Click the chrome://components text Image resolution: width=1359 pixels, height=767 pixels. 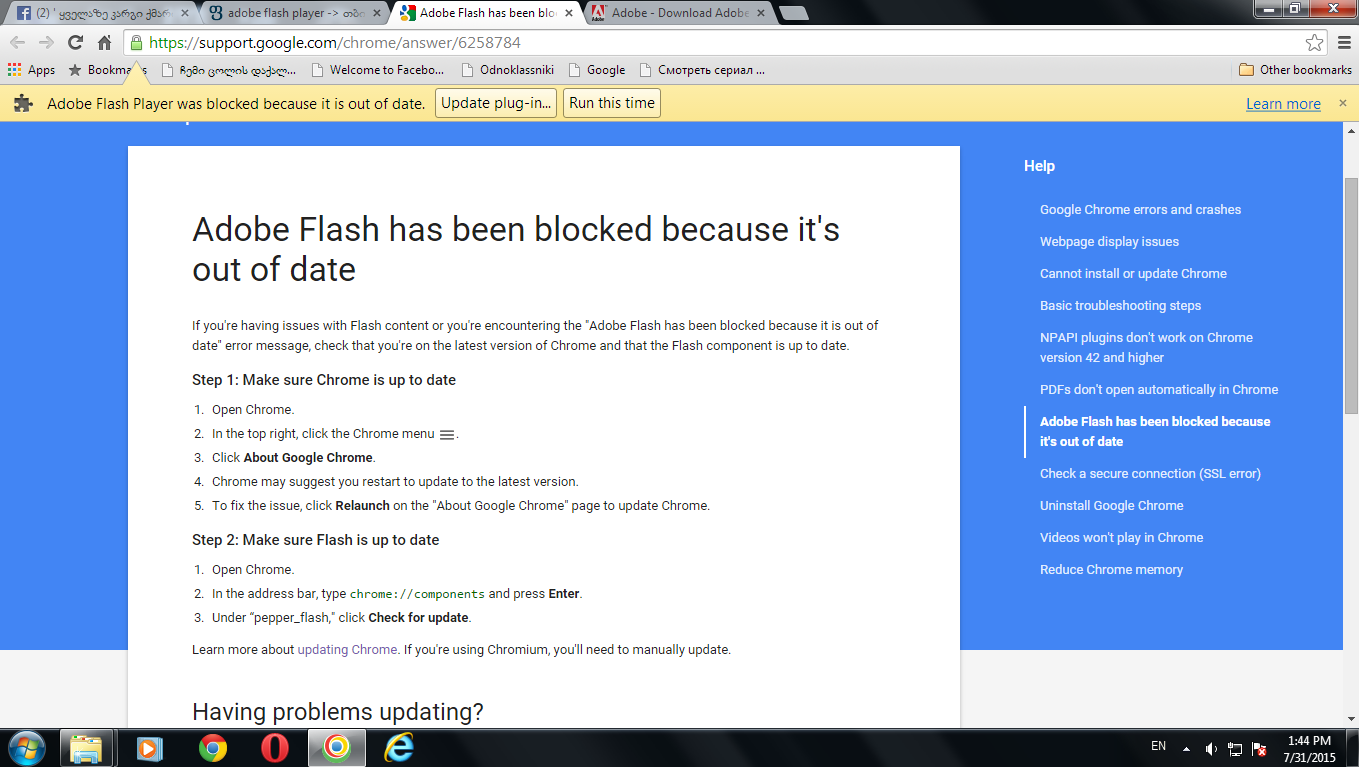(417, 594)
